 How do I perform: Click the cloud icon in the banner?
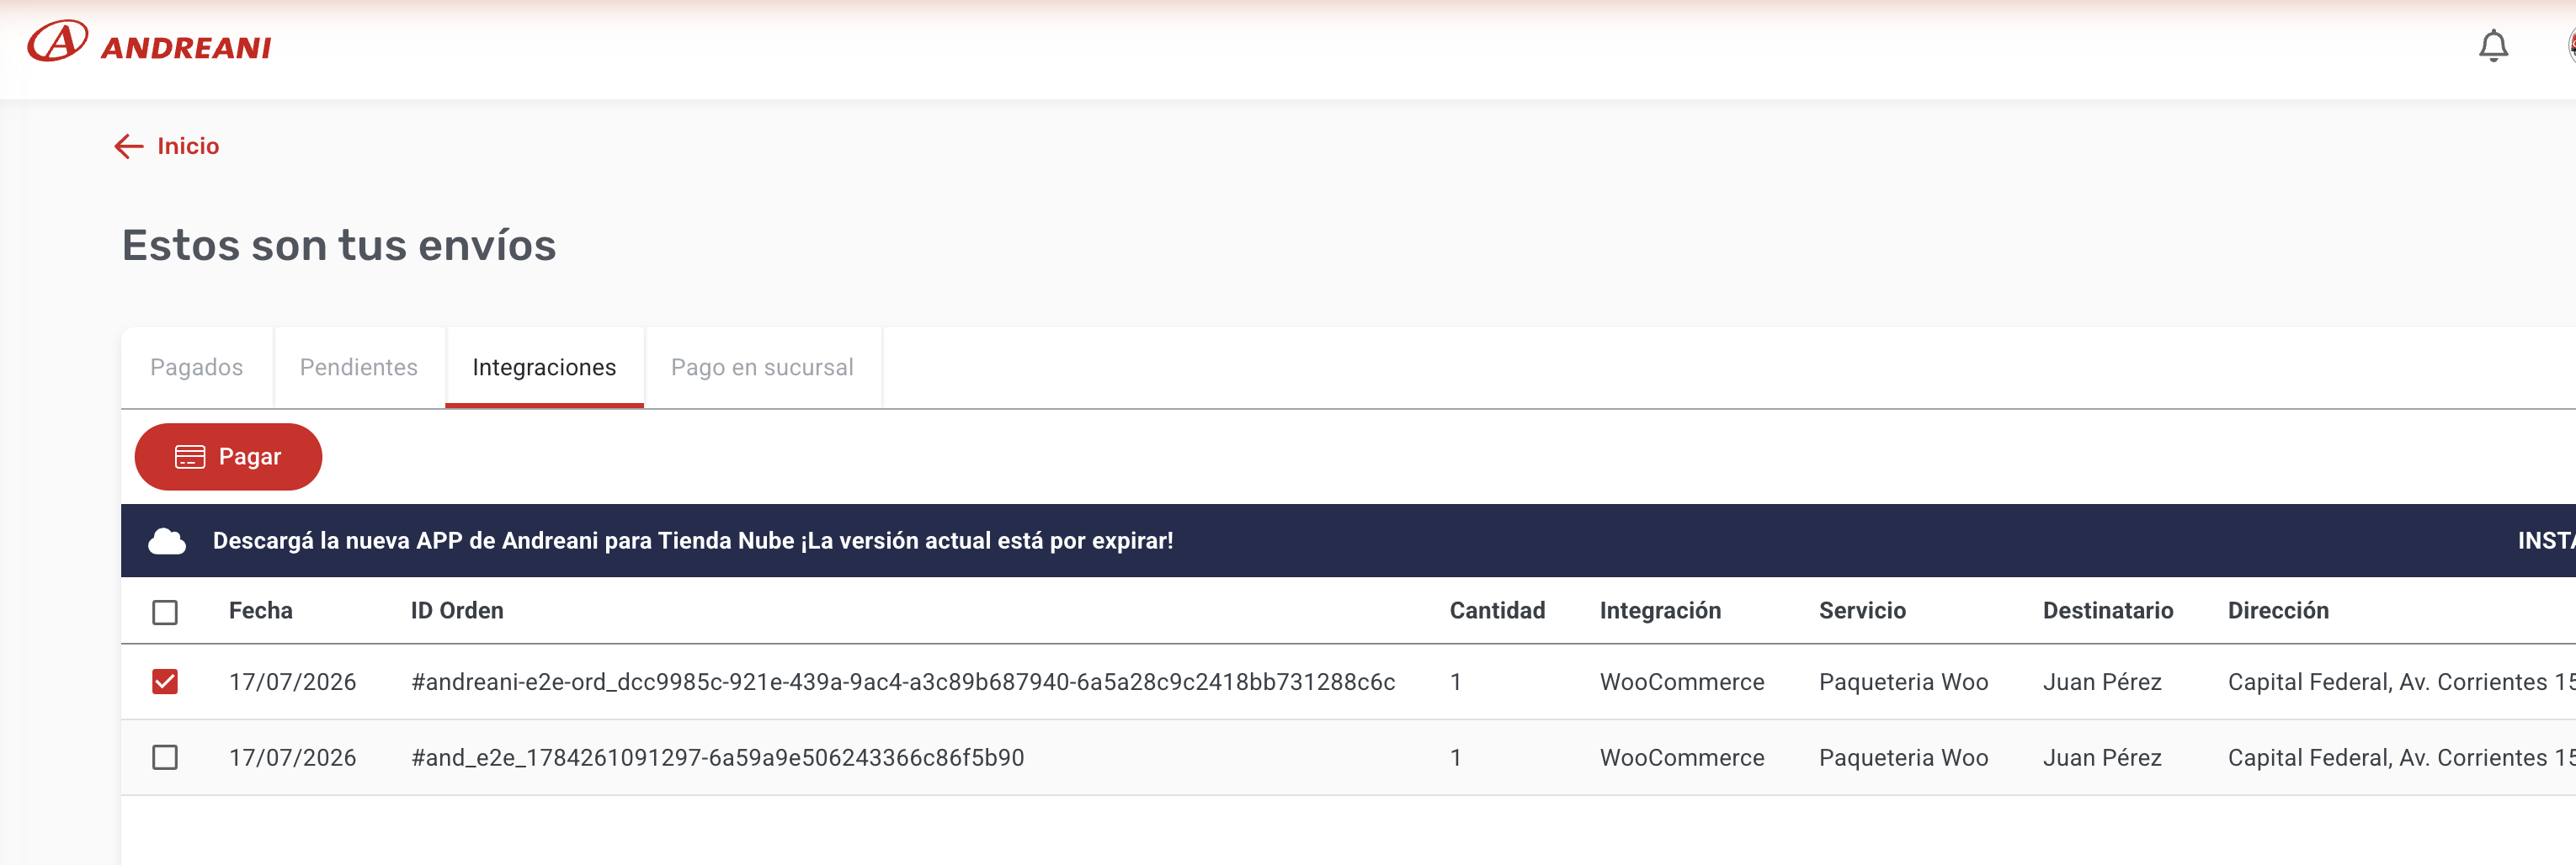[167, 541]
